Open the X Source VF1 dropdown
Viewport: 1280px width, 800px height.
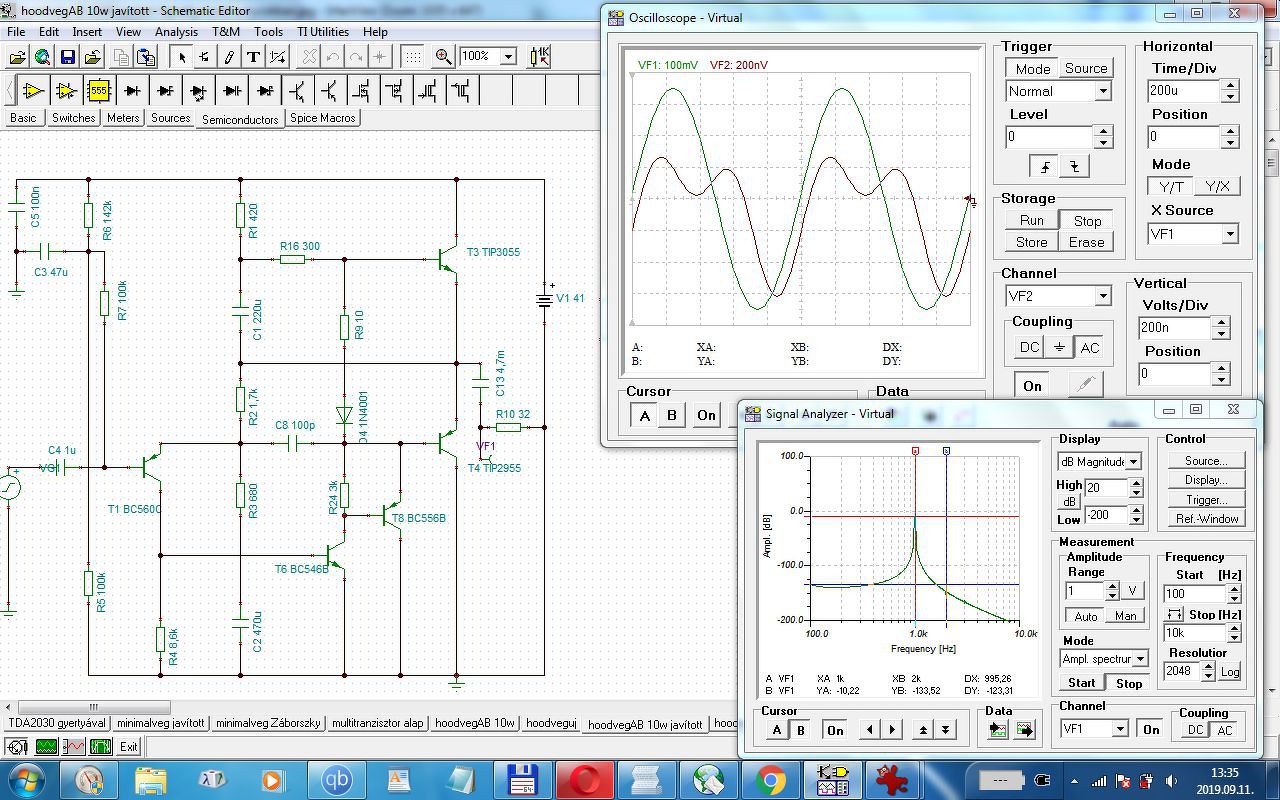(1230, 234)
